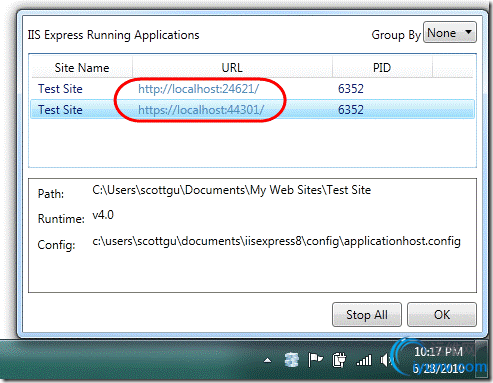Image resolution: width=493 pixels, height=383 pixels.
Task: Open the Group By dropdown showing None
Action: coord(450,33)
